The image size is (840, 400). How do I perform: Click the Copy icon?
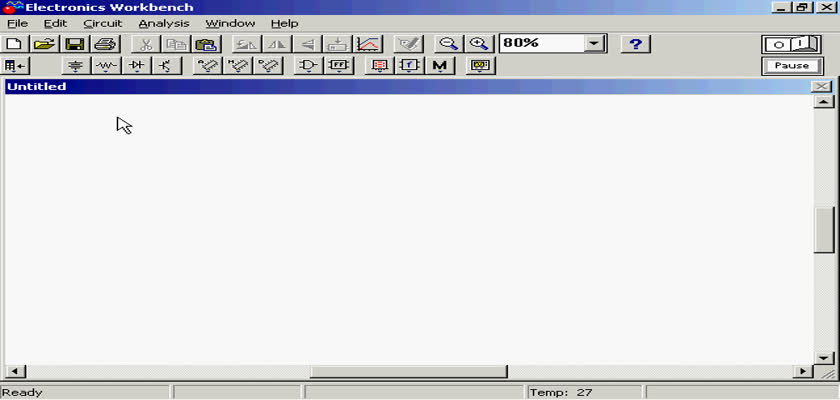[176, 44]
